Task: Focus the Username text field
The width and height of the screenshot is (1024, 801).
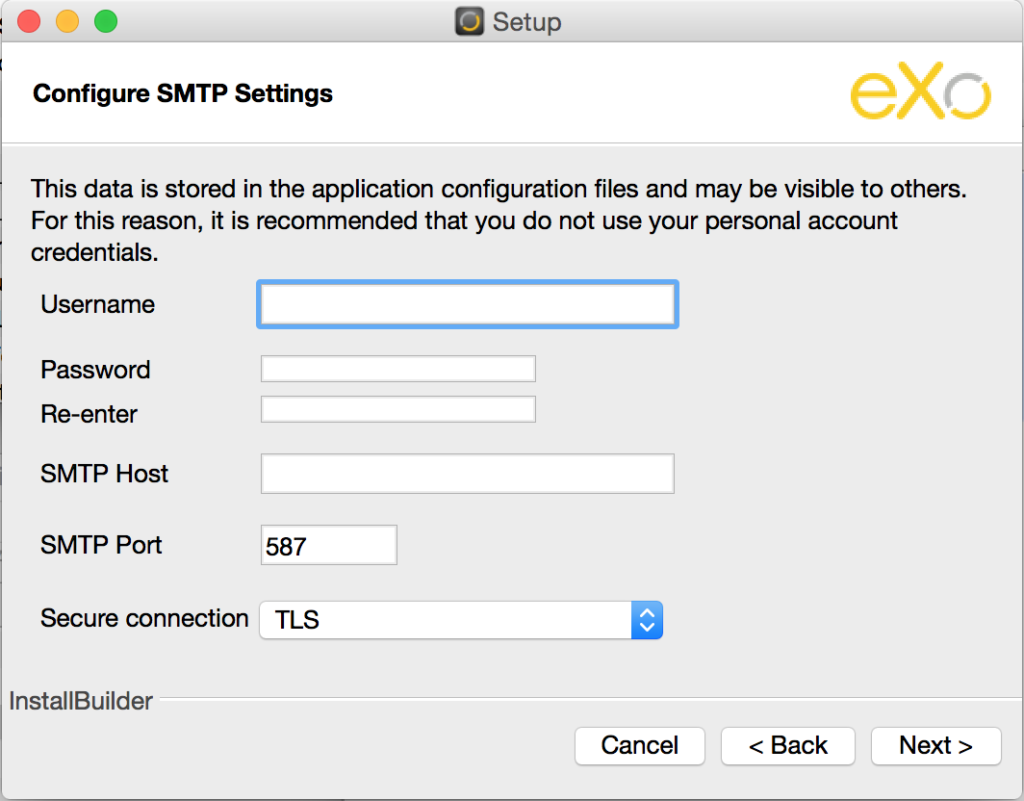Action: coord(467,305)
